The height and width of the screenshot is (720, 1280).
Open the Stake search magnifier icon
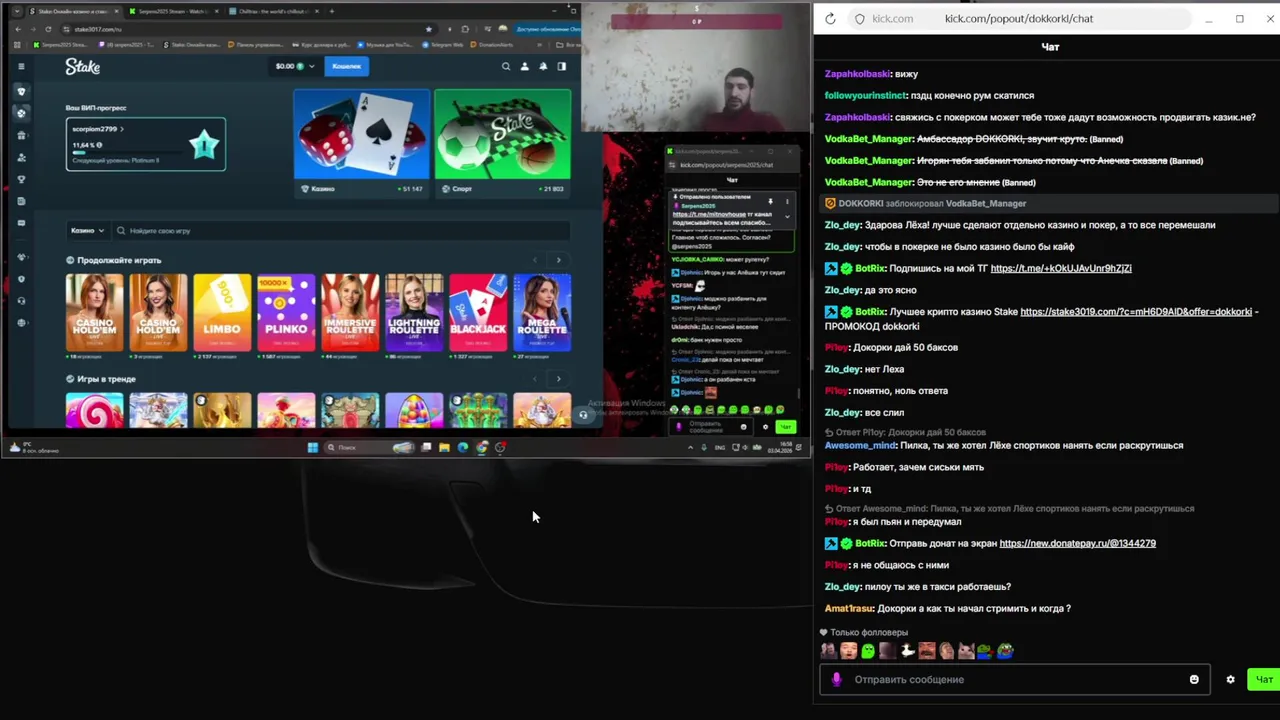pos(506,67)
